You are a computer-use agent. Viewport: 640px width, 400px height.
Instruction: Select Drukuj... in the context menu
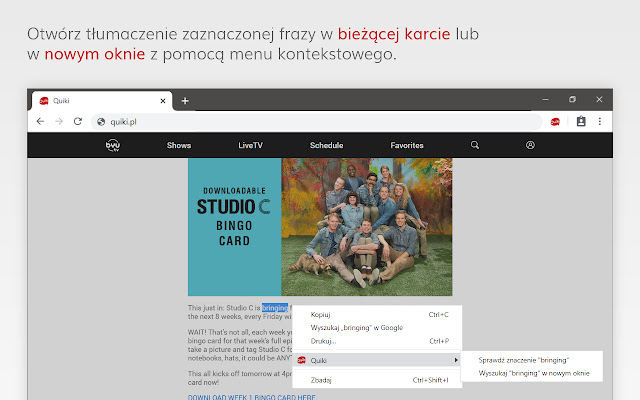tap(377, 341)
